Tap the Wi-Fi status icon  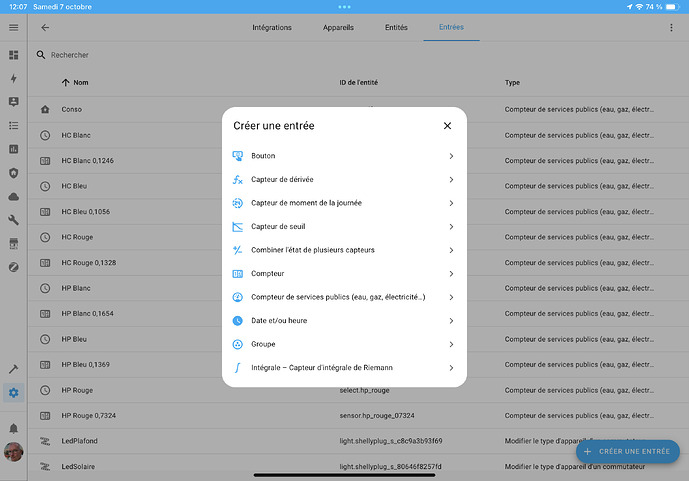coord(639,7)
